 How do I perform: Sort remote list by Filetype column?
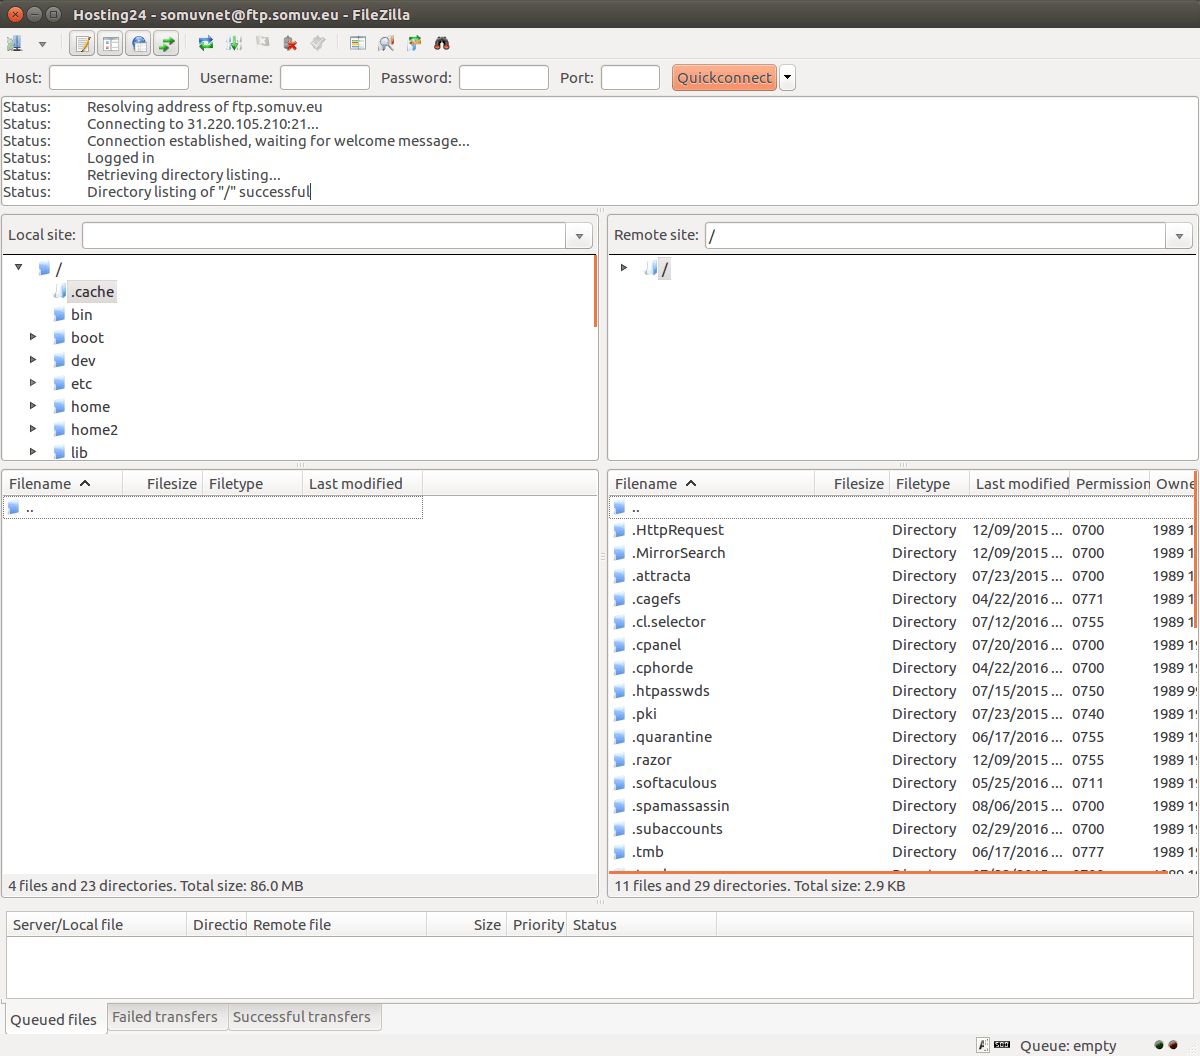click(929, 484)
